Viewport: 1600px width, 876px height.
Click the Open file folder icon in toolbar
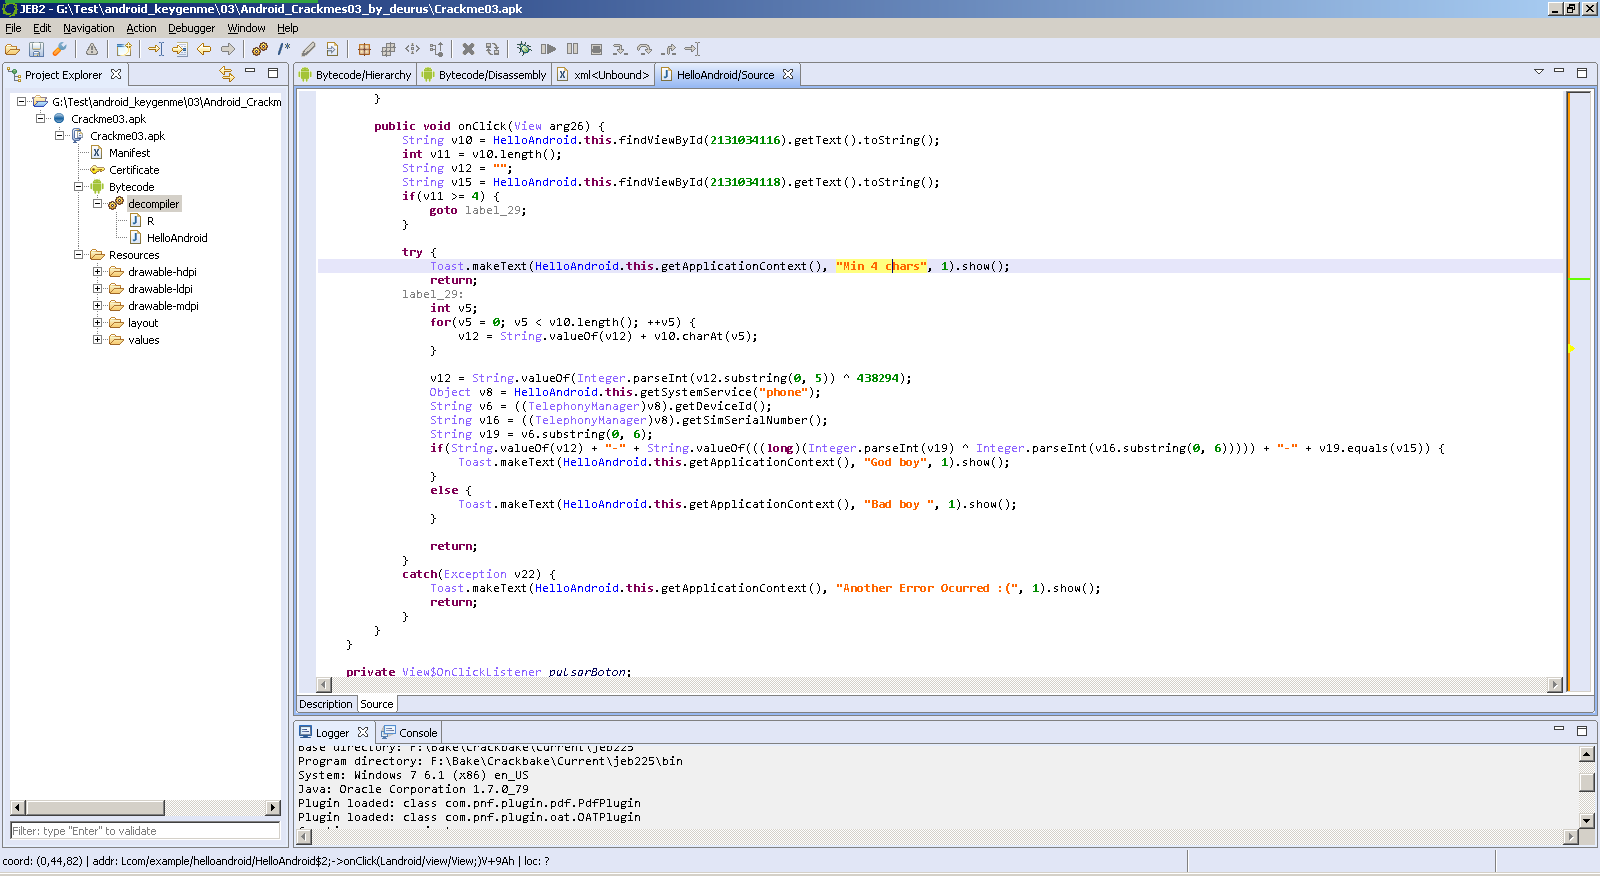click(12, 49)
